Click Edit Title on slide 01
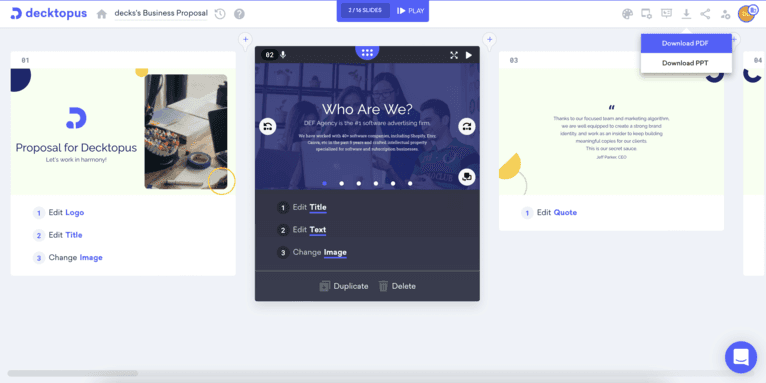Screen dimensions: 766x383 pos(58,235)
